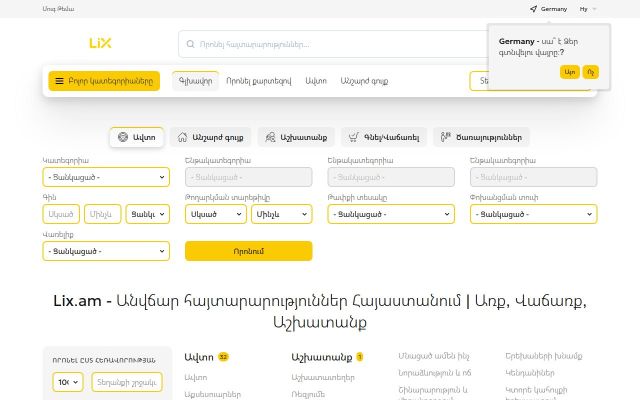Open the Կենդանիներ link
This screenshot has width=640, height=400.
(x=530, y=373)
